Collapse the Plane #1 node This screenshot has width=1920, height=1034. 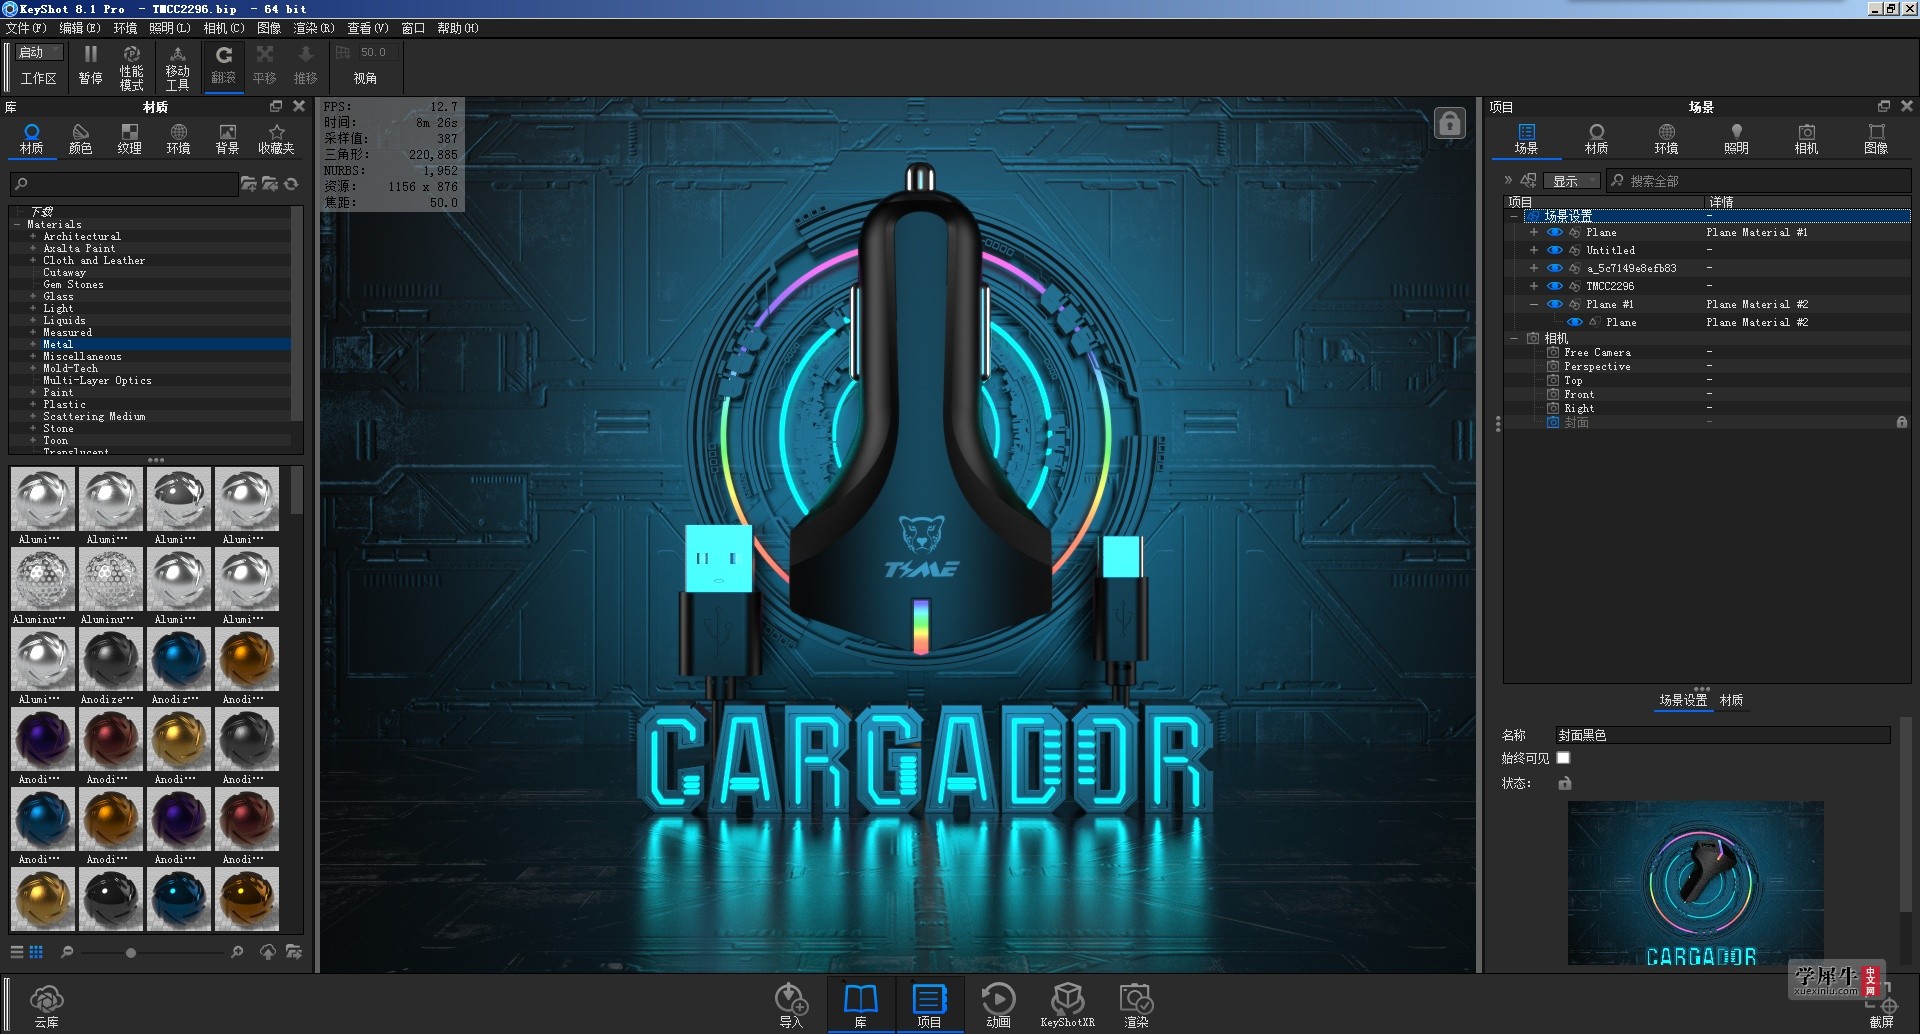1534,304
